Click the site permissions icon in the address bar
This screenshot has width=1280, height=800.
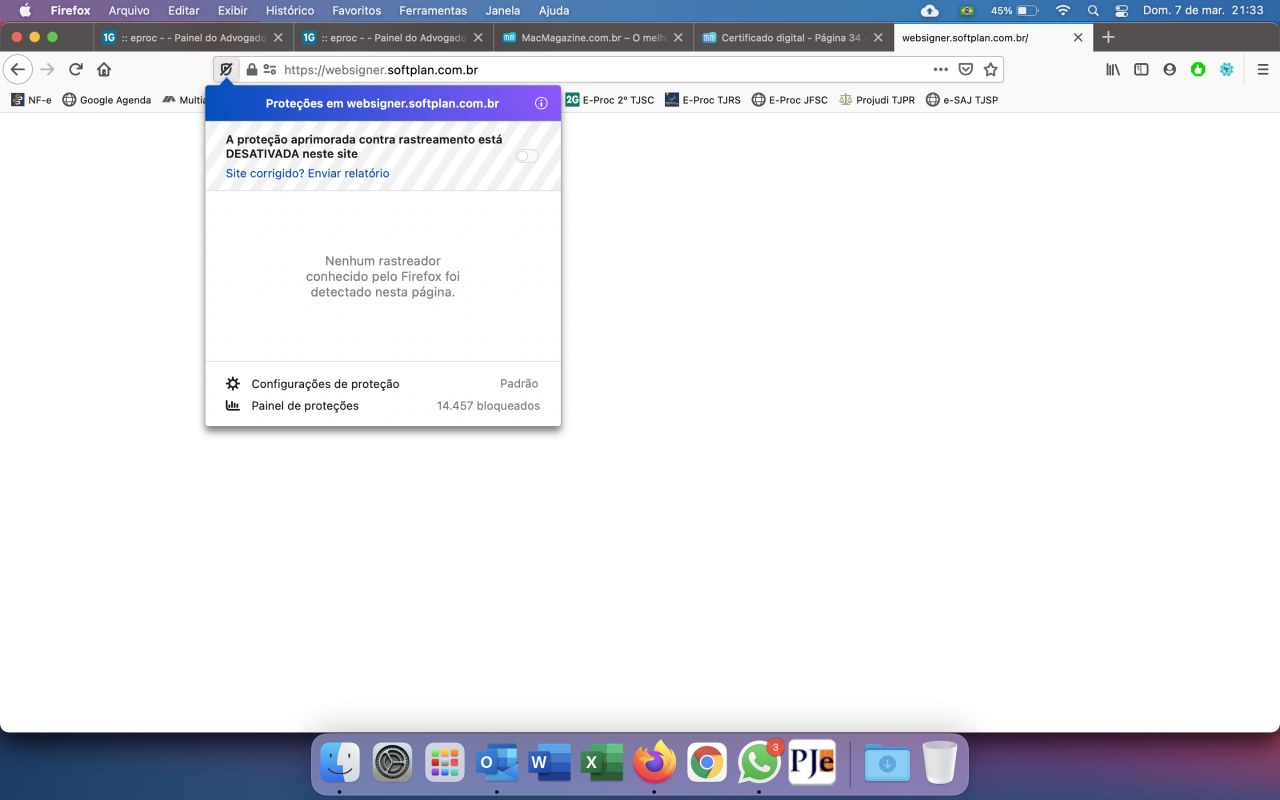click(269, 70)
